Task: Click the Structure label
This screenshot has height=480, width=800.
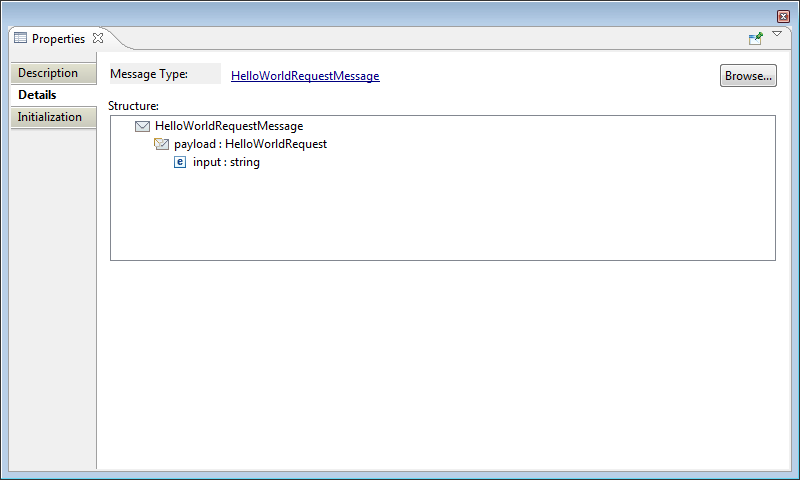Action: pos(134,105)
